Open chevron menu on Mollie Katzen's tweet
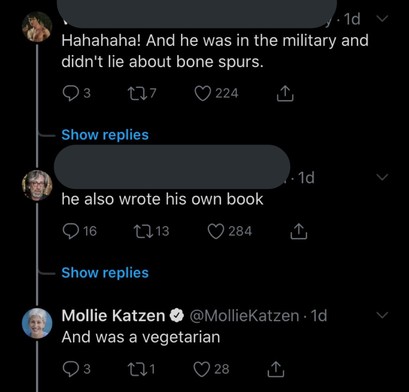The image size is (409, 392). pyautogui.click(x=382, y=315)
